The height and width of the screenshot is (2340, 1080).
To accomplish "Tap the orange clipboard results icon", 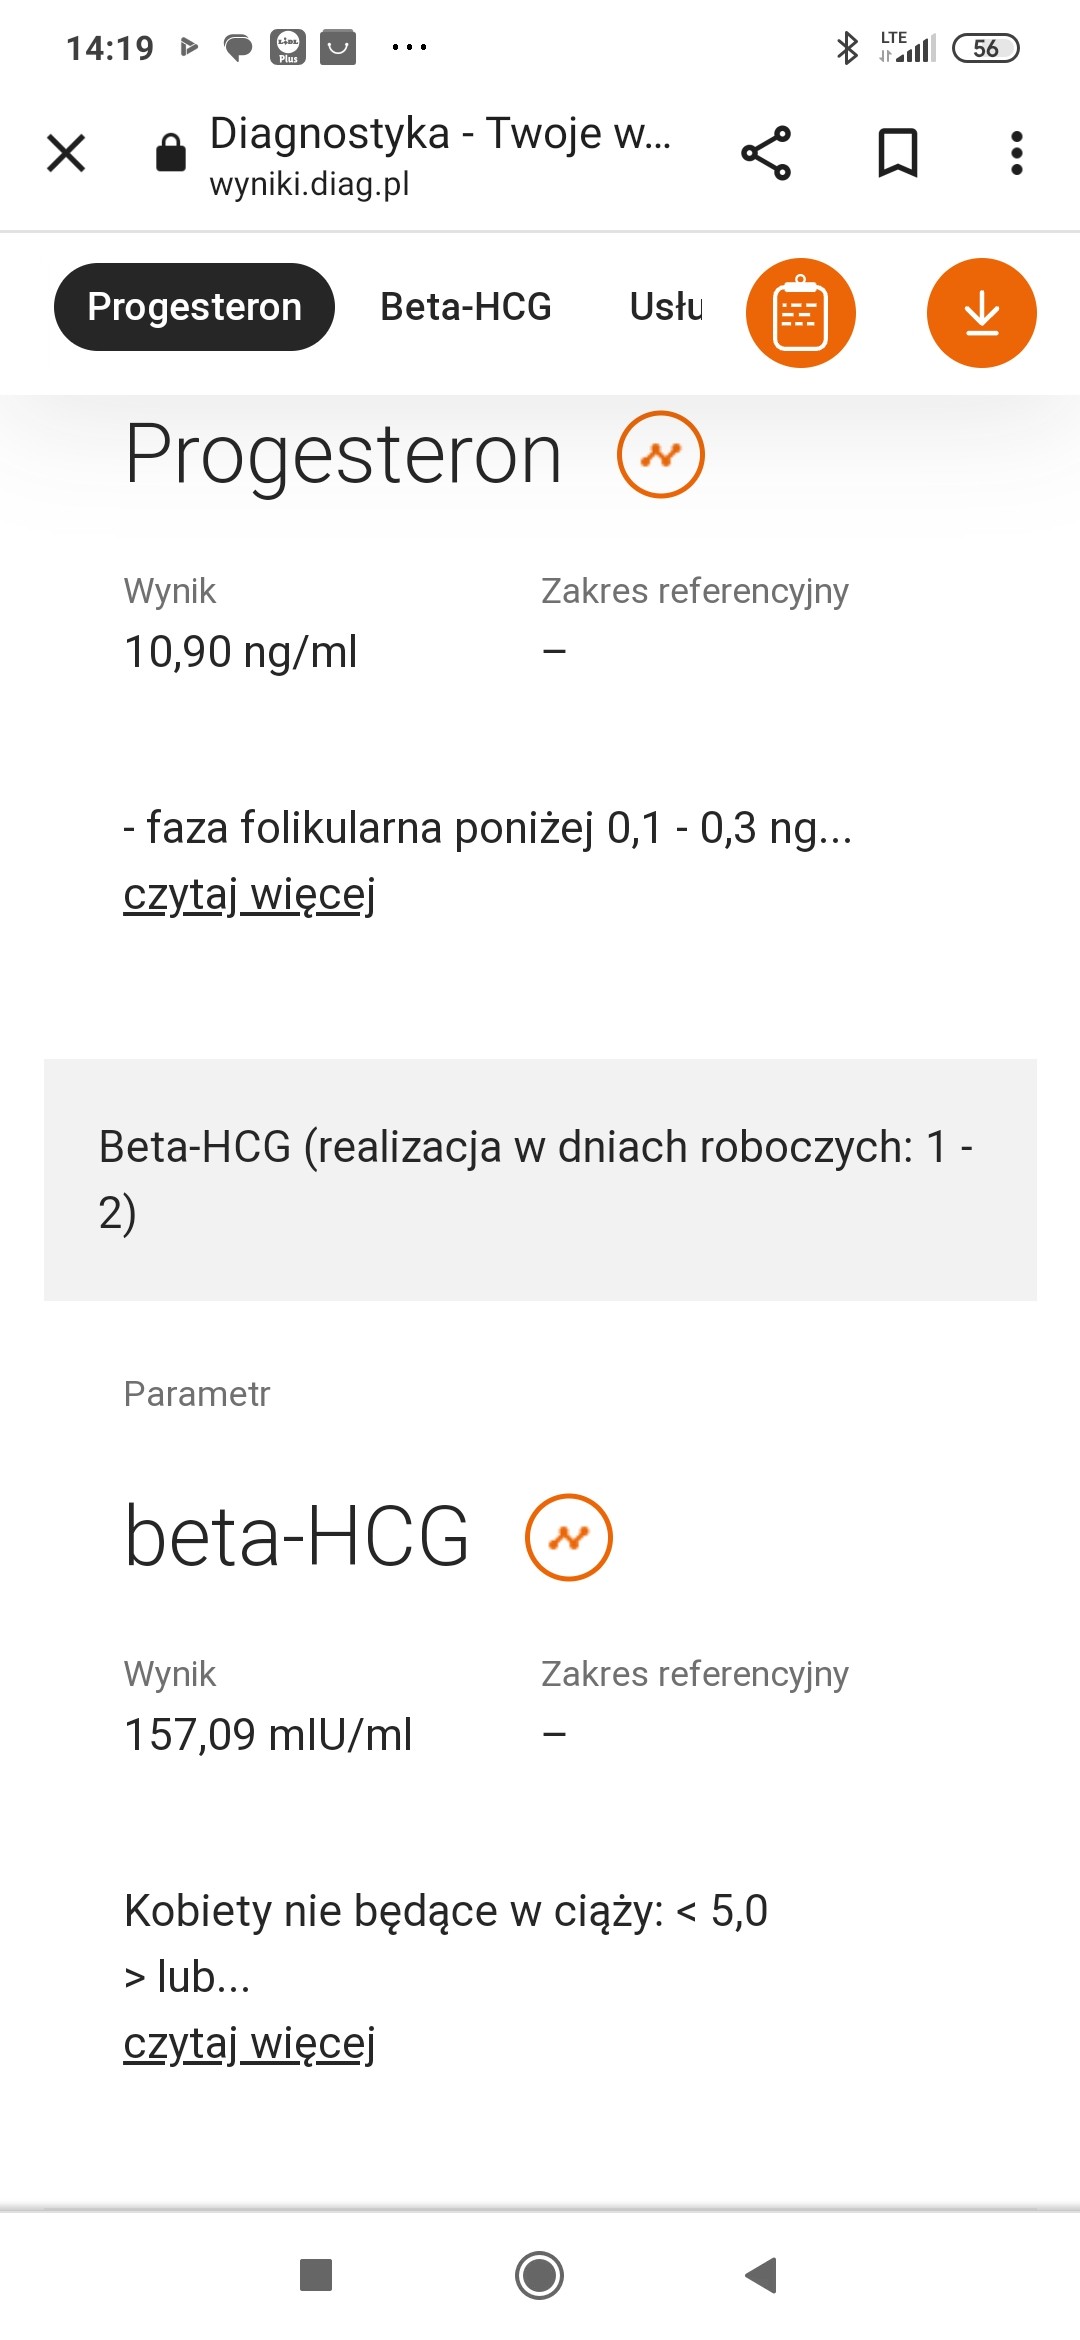I will 800,313.
